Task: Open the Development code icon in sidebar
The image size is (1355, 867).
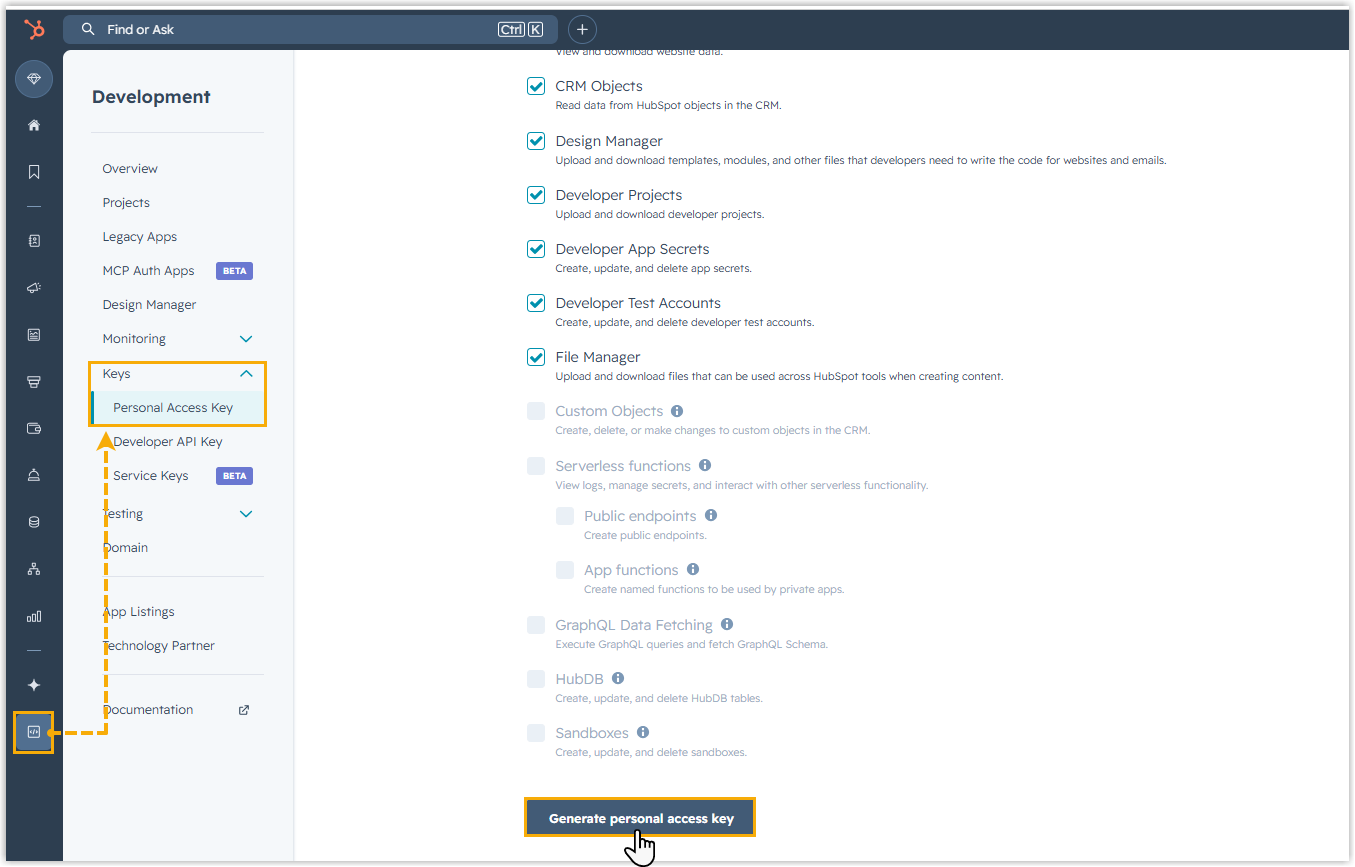Action: coord(34,732)
